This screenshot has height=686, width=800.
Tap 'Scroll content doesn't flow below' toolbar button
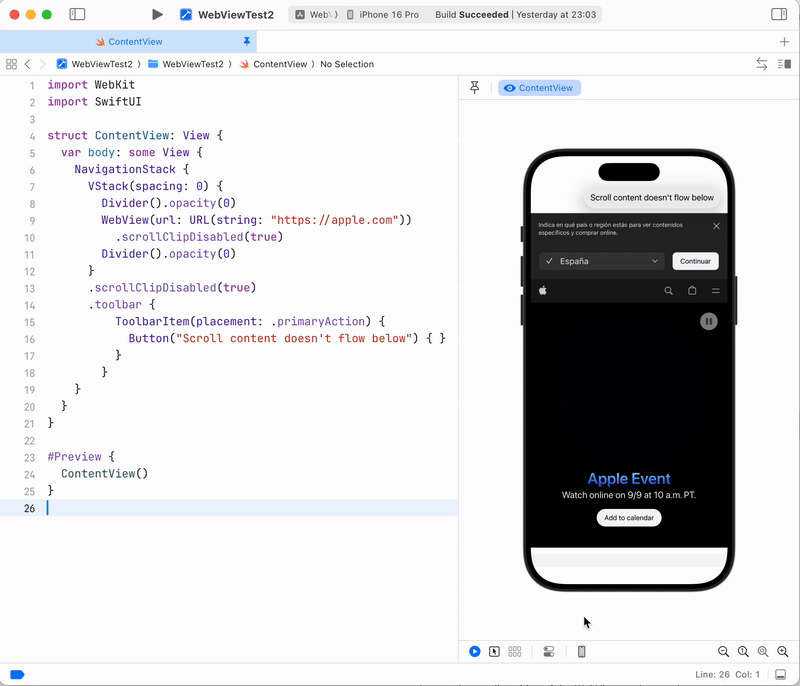tap(652, 197)
